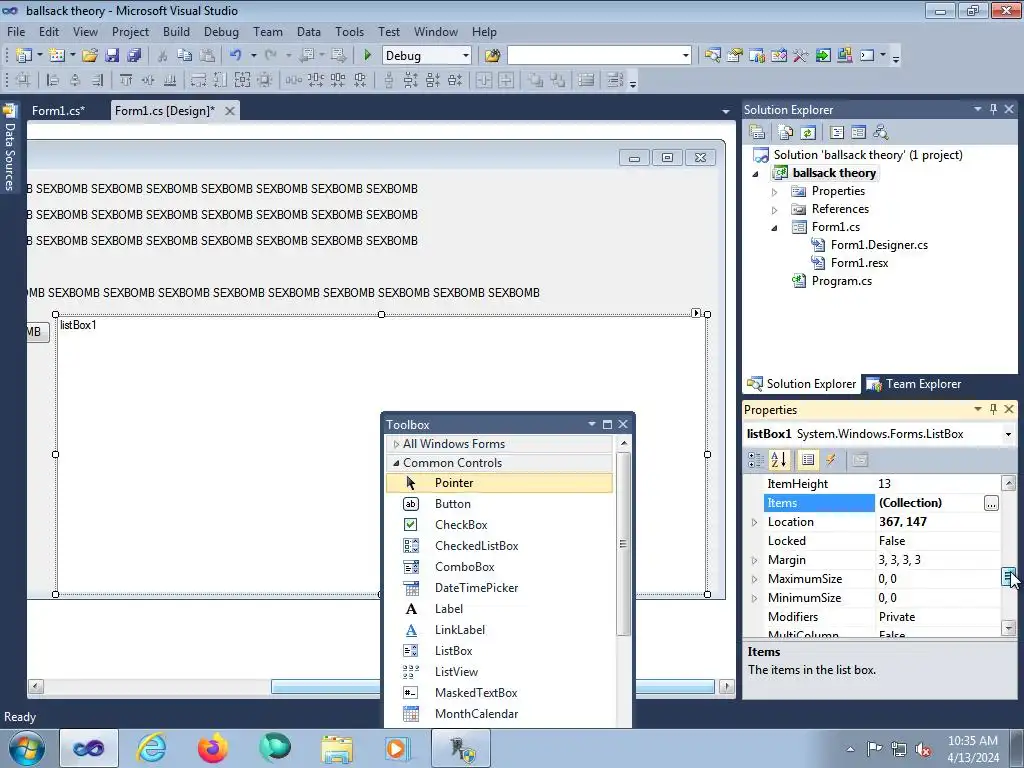This screenshot has height=768, width=1024.
Task: Click the Undo arrow icon
Action: (236, 56)
